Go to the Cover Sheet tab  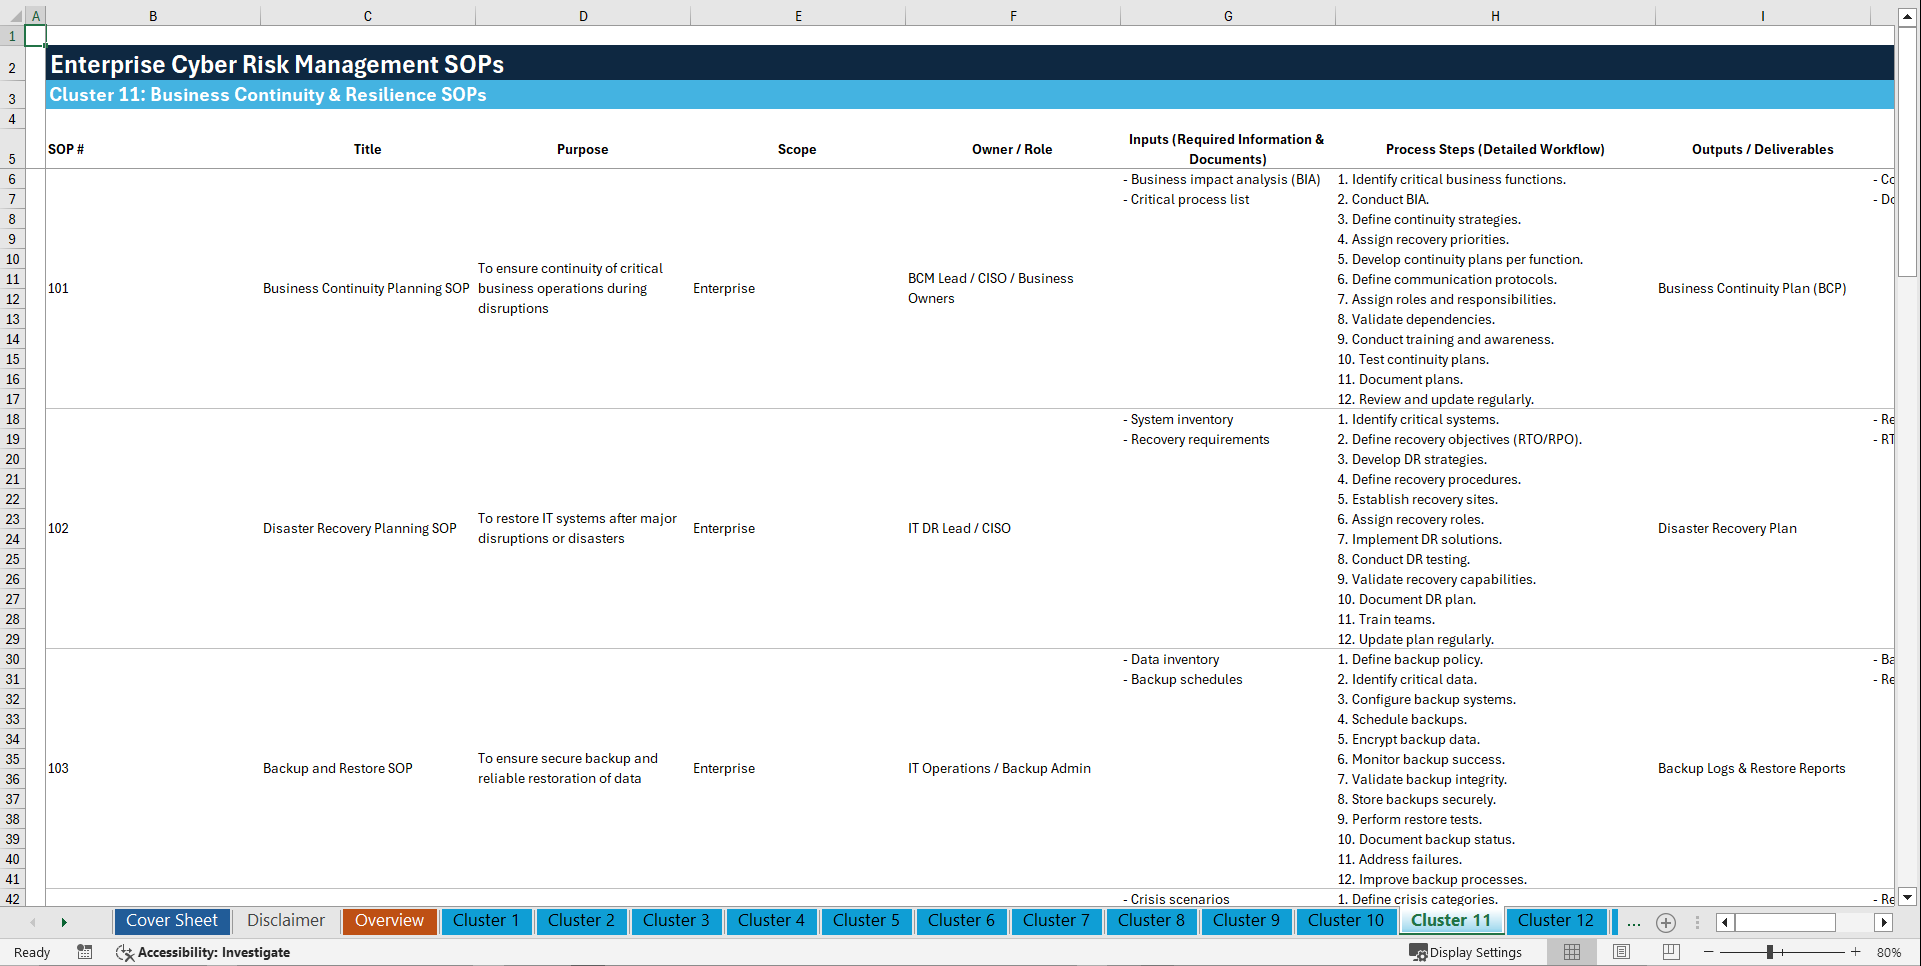171,921
